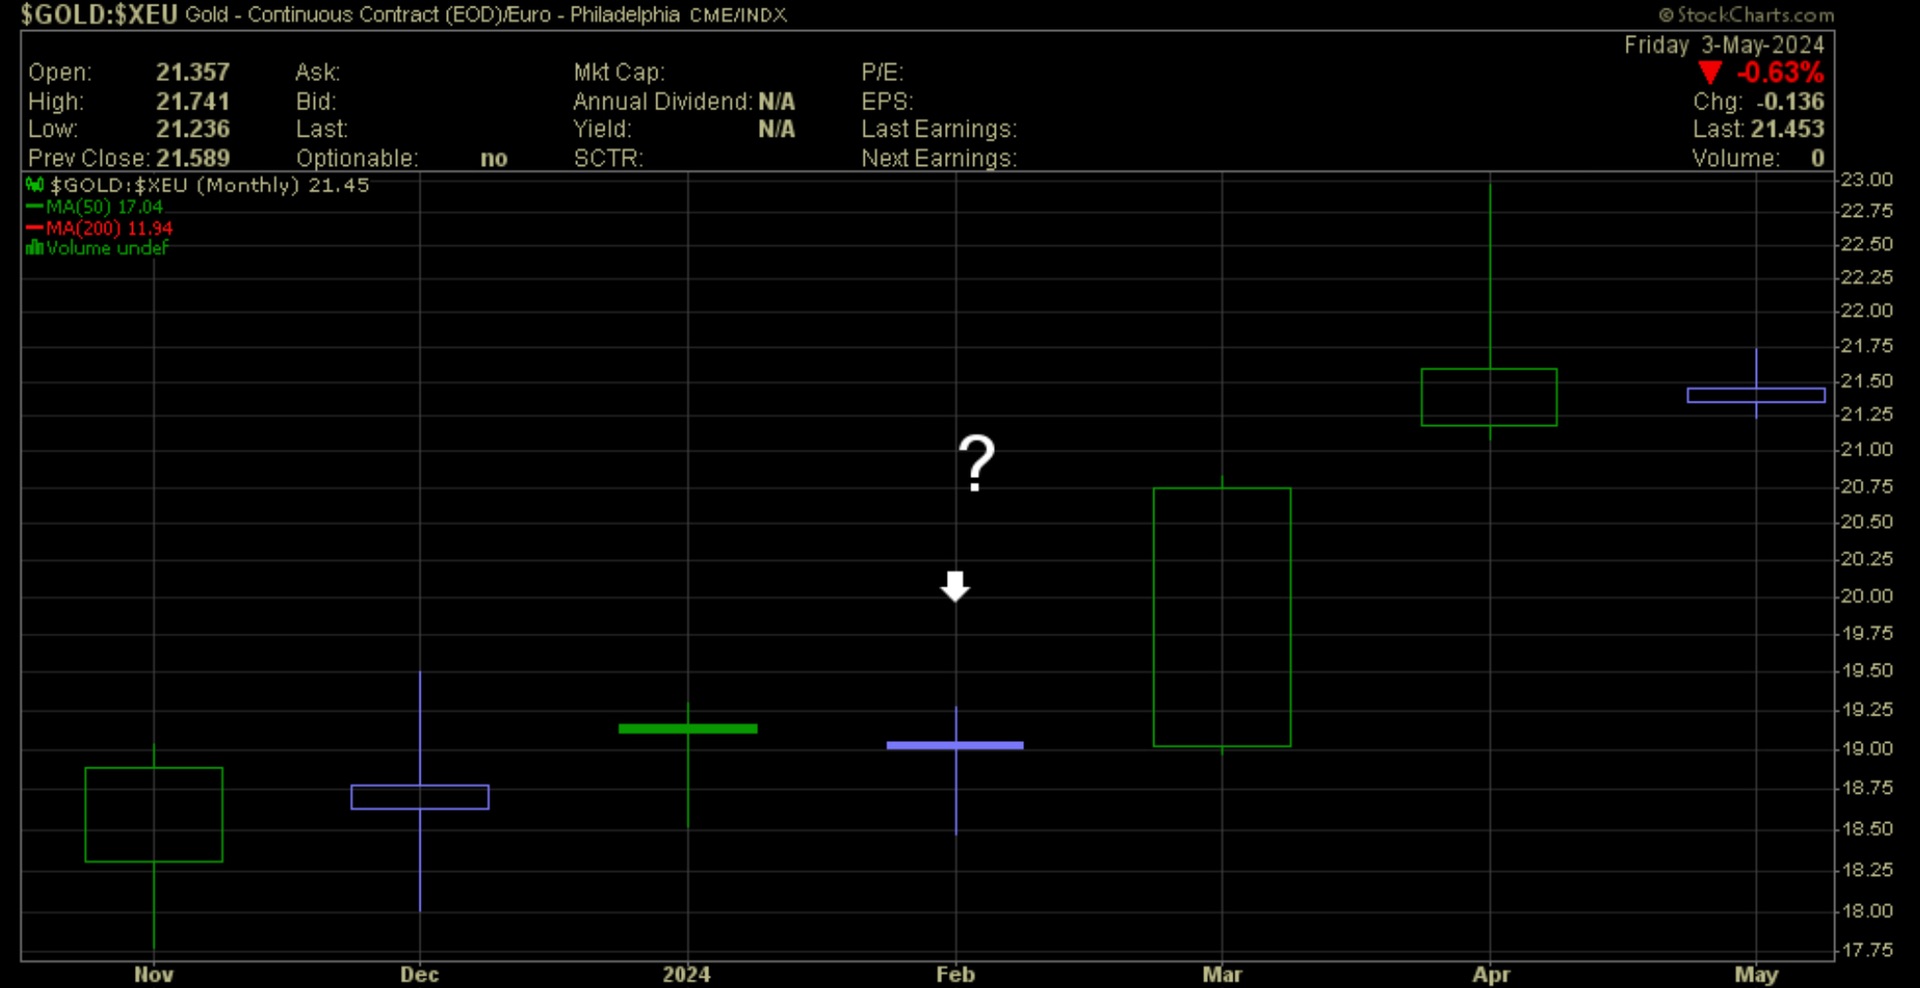Screen dimensions: 1920x988
Task: Click the white down arrow above February
Action: click(x=955, y=586)
